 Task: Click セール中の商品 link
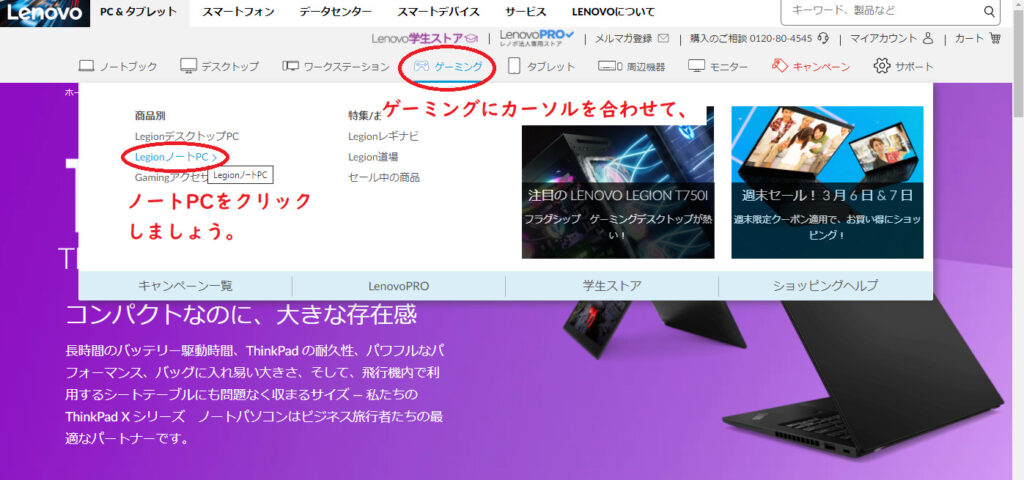pos(384,177)
